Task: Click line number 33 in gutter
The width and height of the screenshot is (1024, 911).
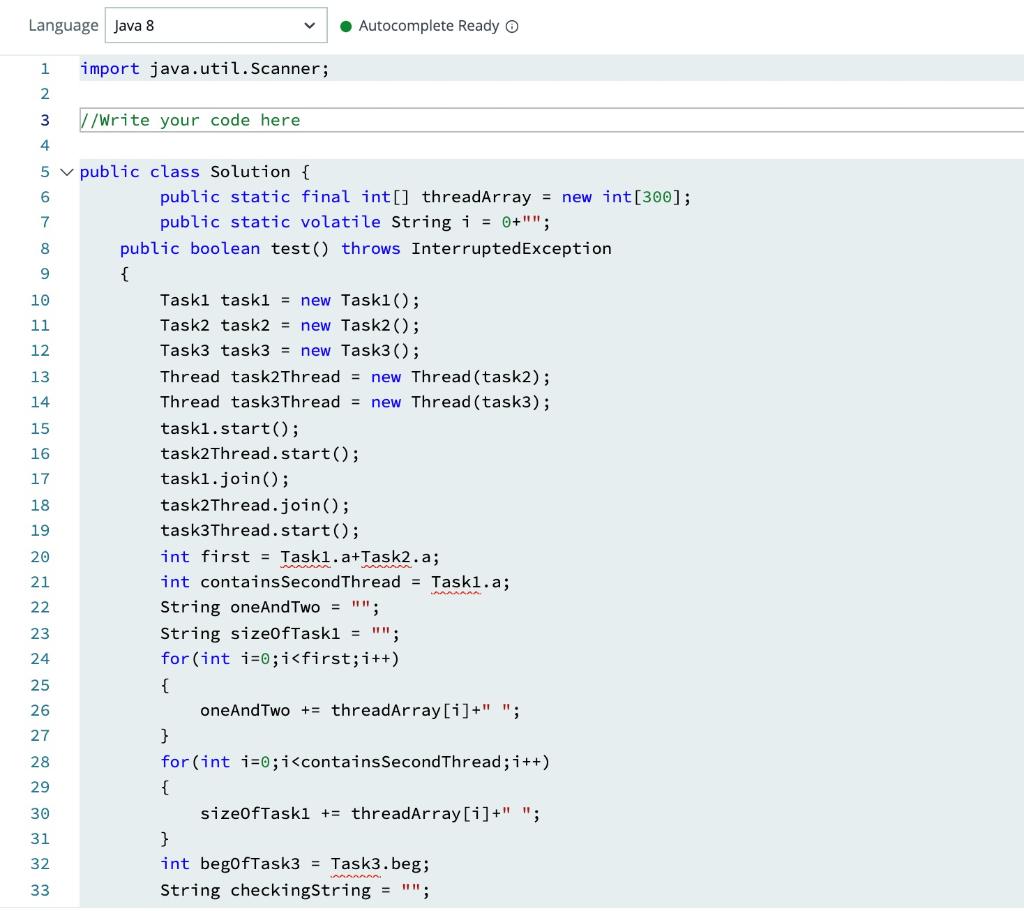Action: tap(40, 890)
